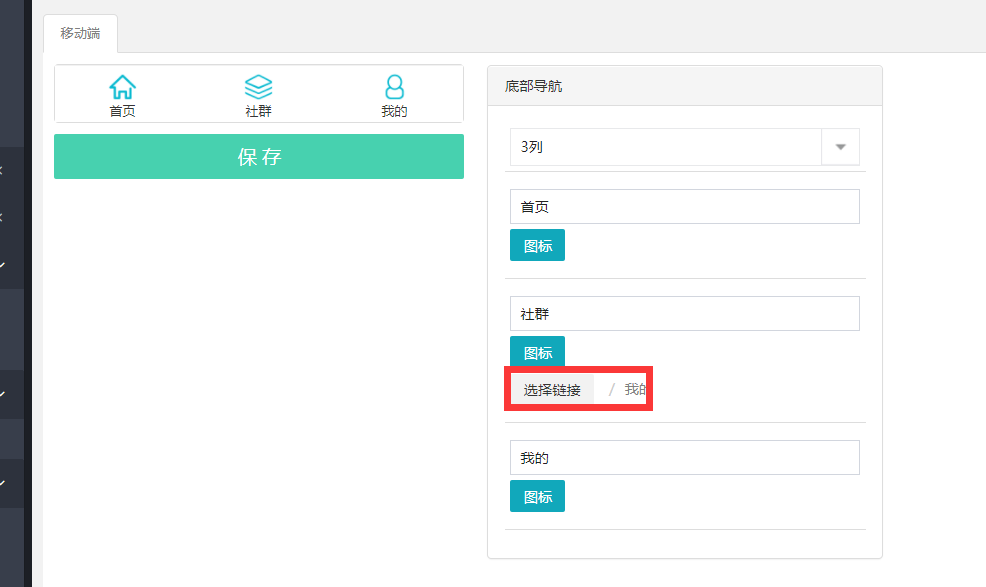Viewport: 986px width, 587px height.
Task: Choose an icon with 图标 button below 社群 field
Action: (538, 352)
